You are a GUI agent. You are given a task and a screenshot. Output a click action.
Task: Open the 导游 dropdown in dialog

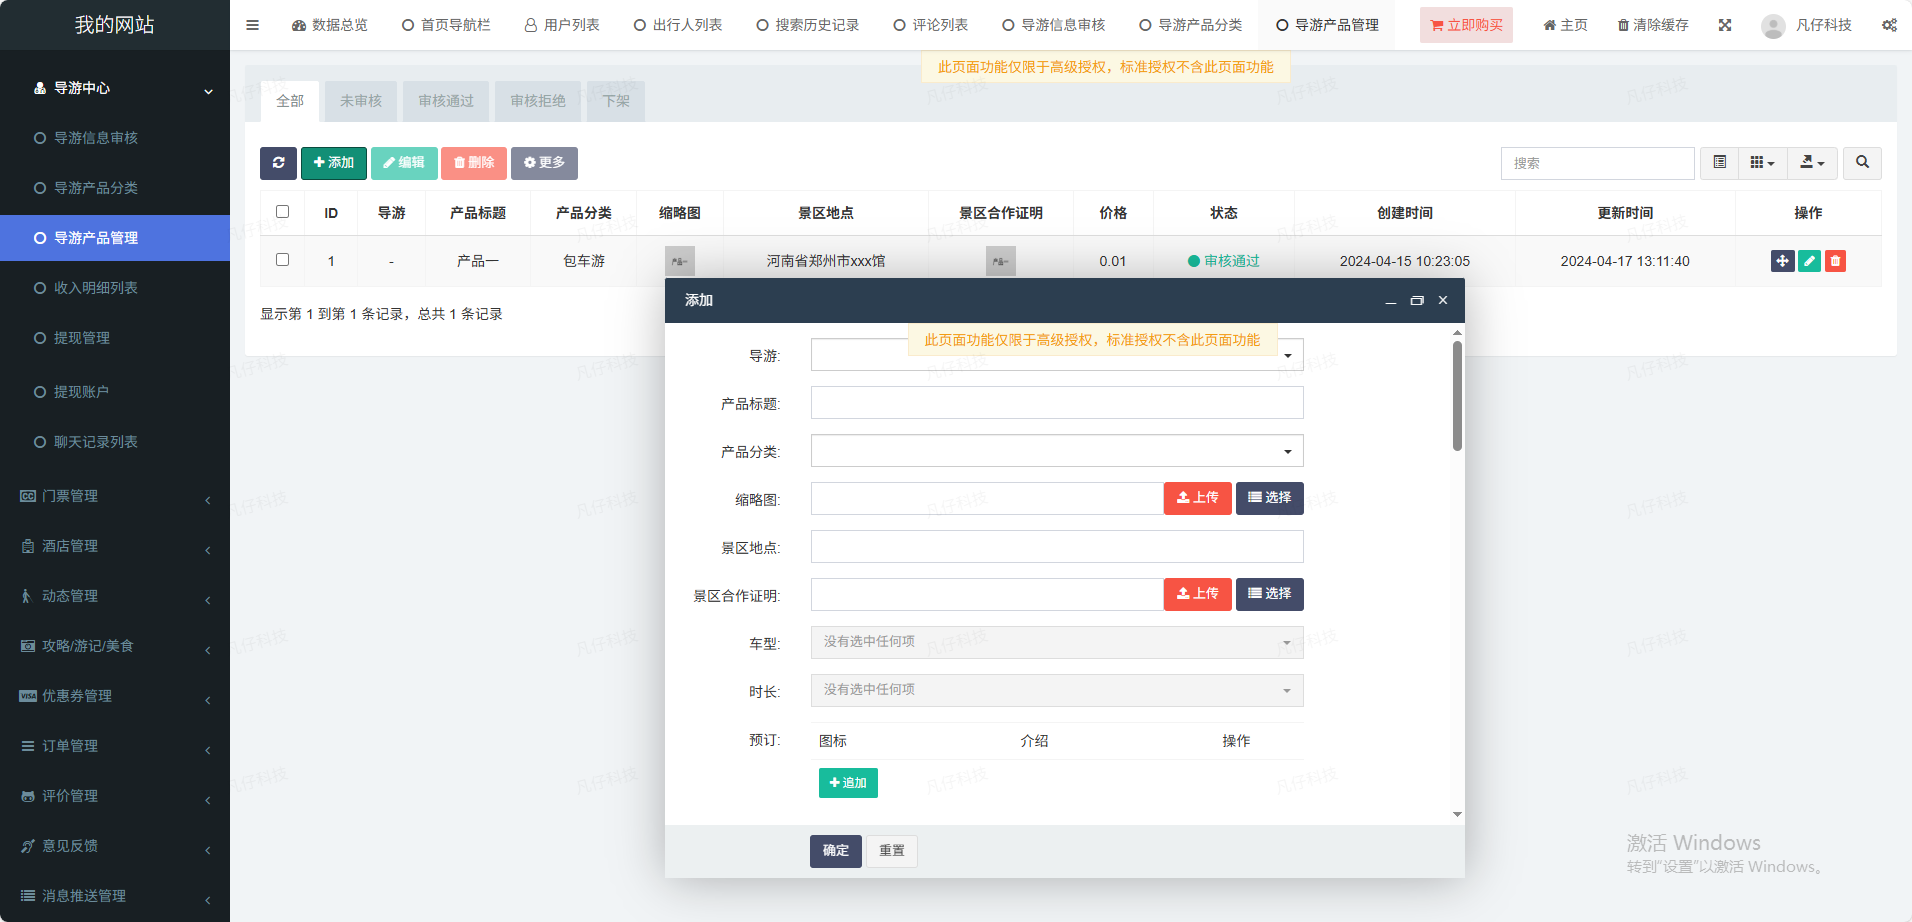click(1057, 355)
